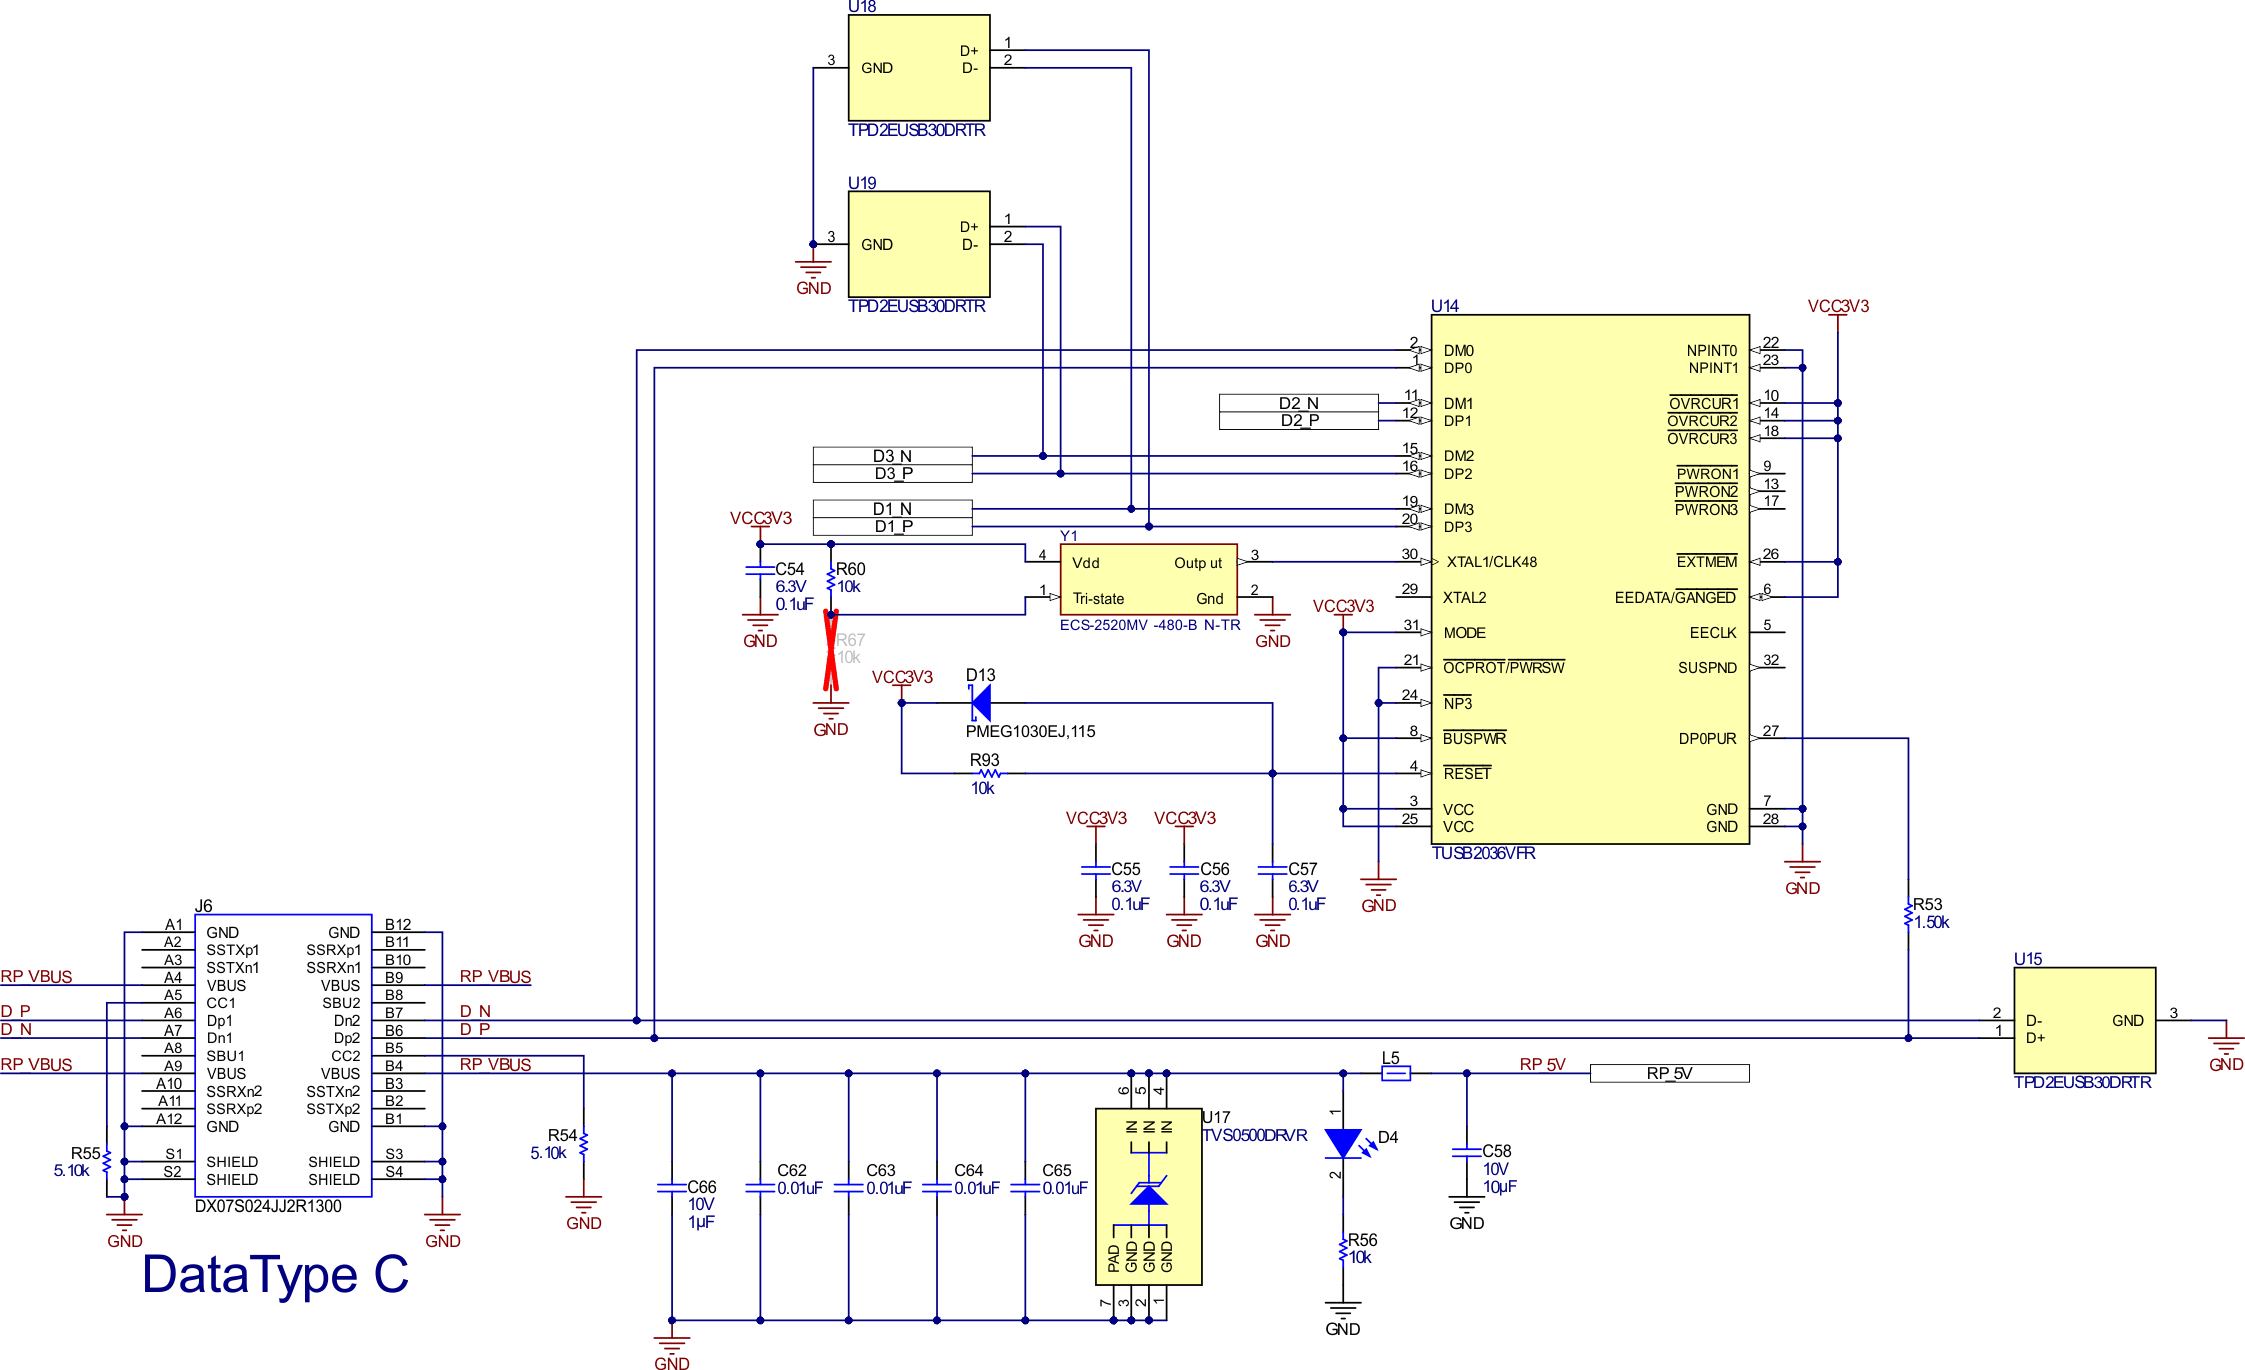The width and height of the screenshot is (2245, 1370).
Task: Select the crossed-out R67 resistor
Action: [x=830, y=651]
